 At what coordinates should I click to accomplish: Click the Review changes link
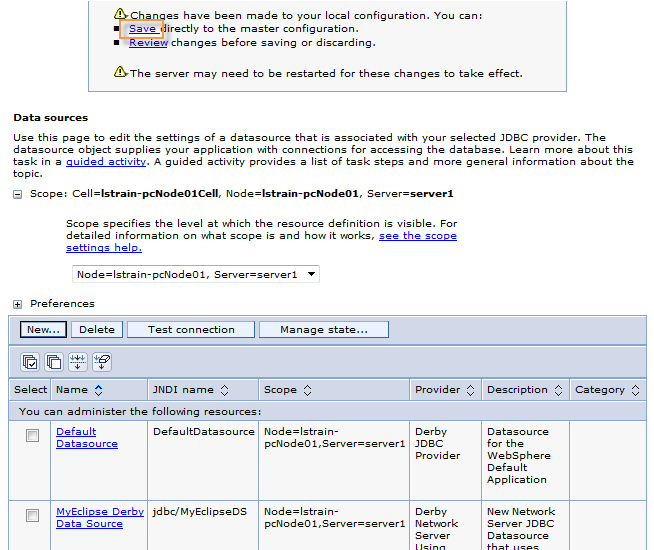pos(148,43)
